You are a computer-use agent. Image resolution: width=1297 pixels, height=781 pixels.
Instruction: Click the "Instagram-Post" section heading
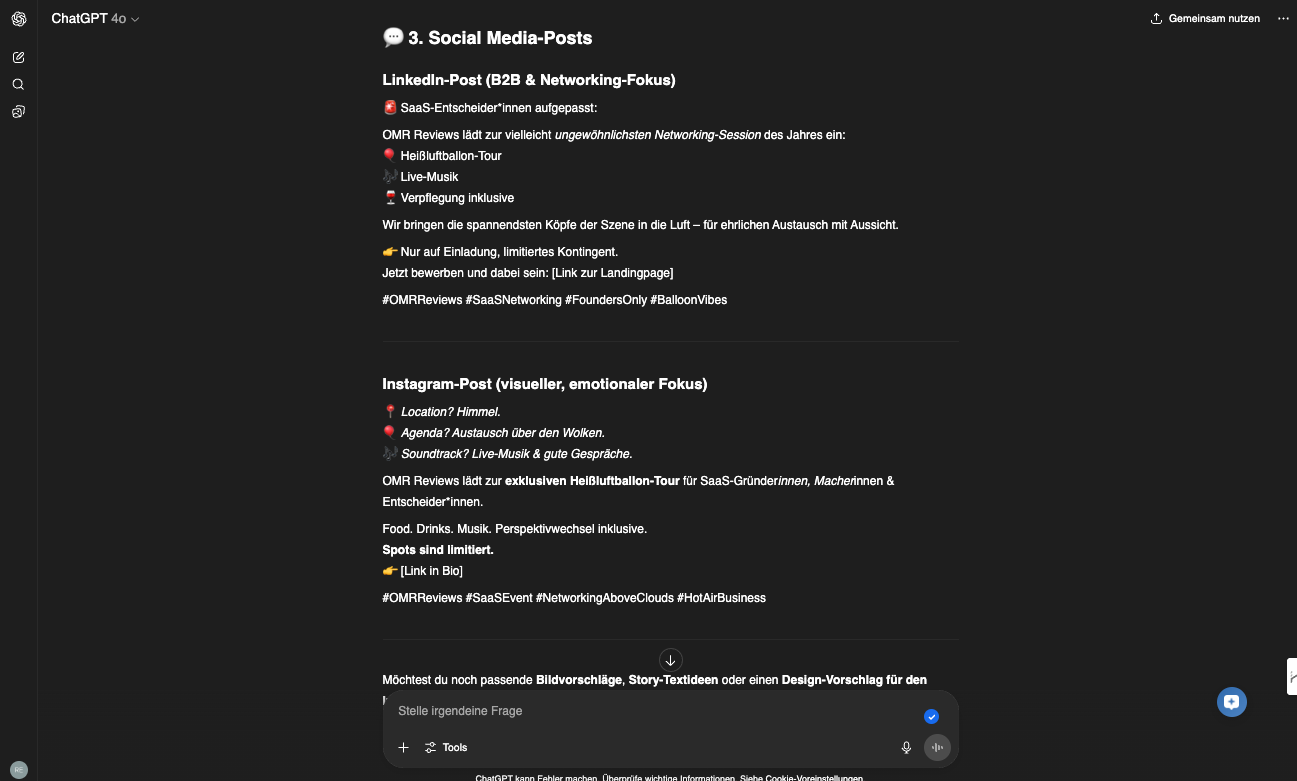coord(544,384)
